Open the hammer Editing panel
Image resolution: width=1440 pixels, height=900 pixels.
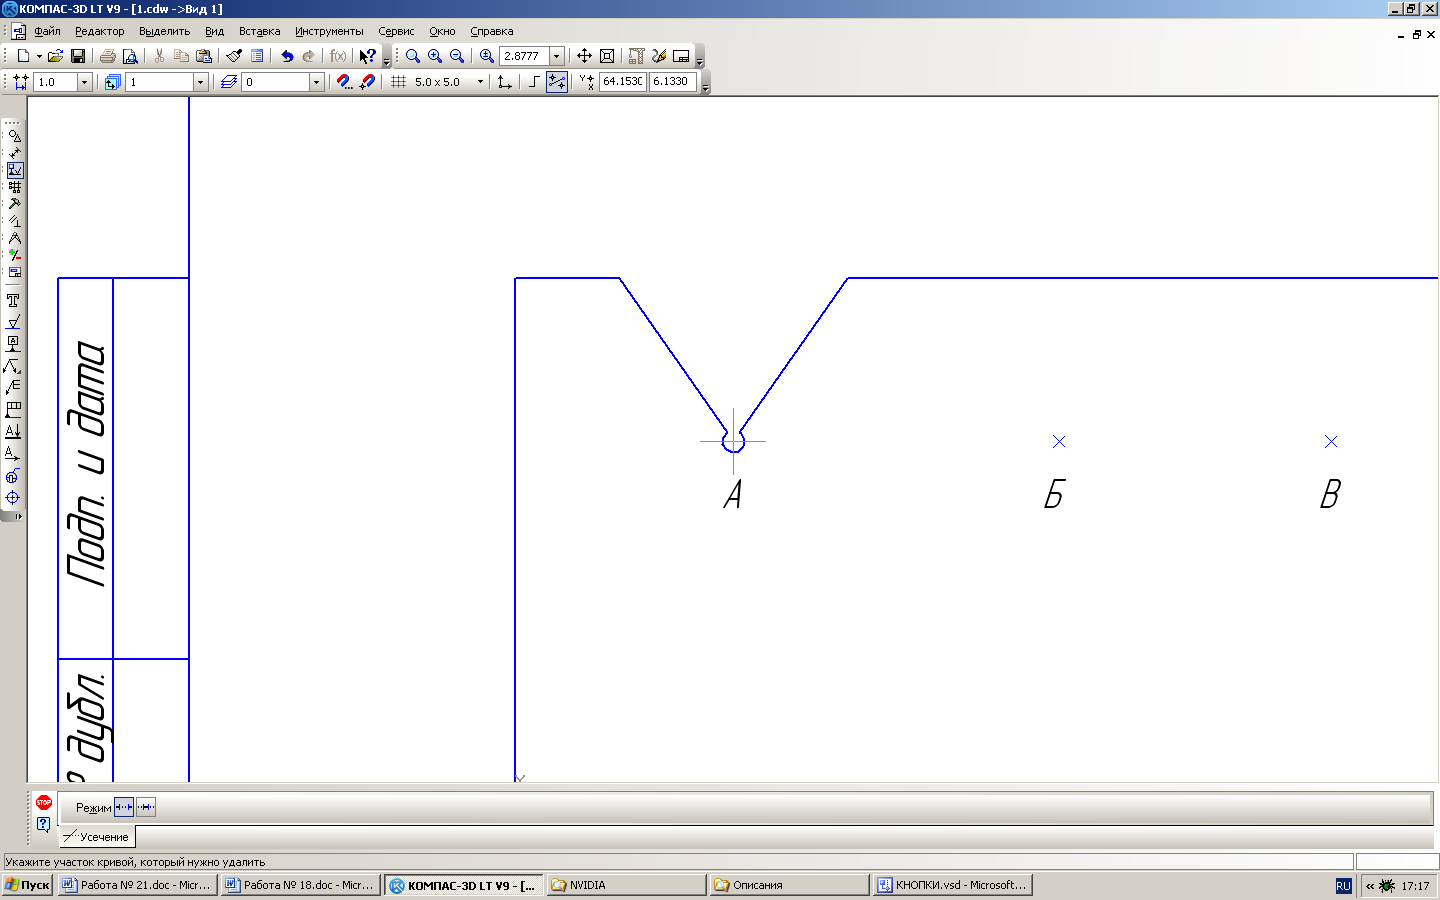[14, 204]
